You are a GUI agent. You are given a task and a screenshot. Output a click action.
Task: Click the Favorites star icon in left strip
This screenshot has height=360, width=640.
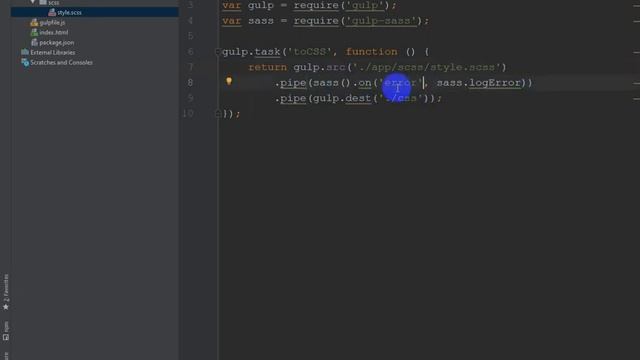point(6,307)
